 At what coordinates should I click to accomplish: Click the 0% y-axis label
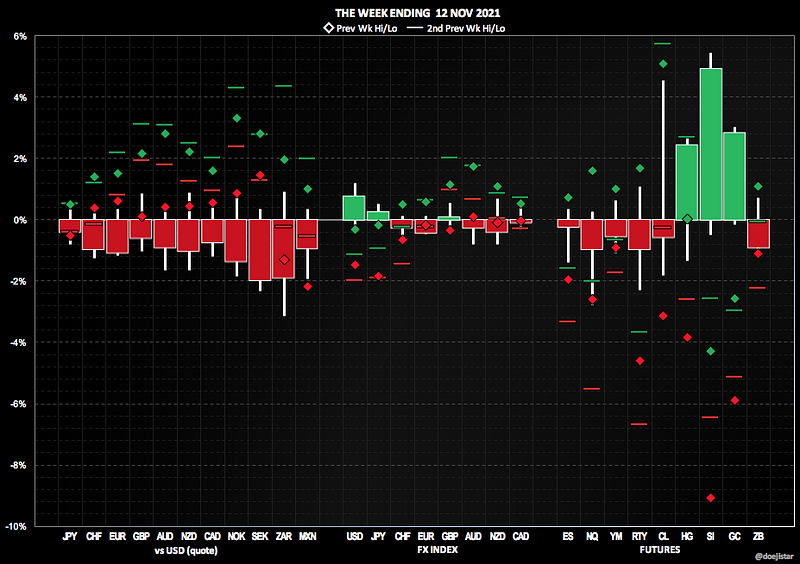point(20,220)
